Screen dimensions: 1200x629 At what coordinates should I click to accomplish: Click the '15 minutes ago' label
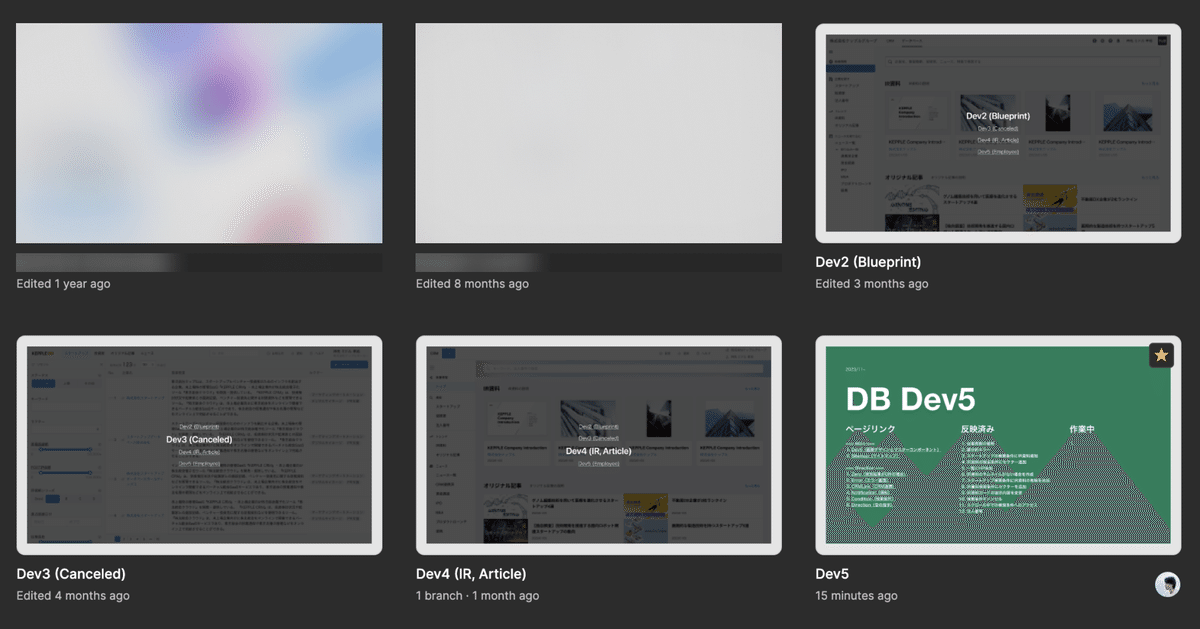pyautogui.click(x=857, y=596)
